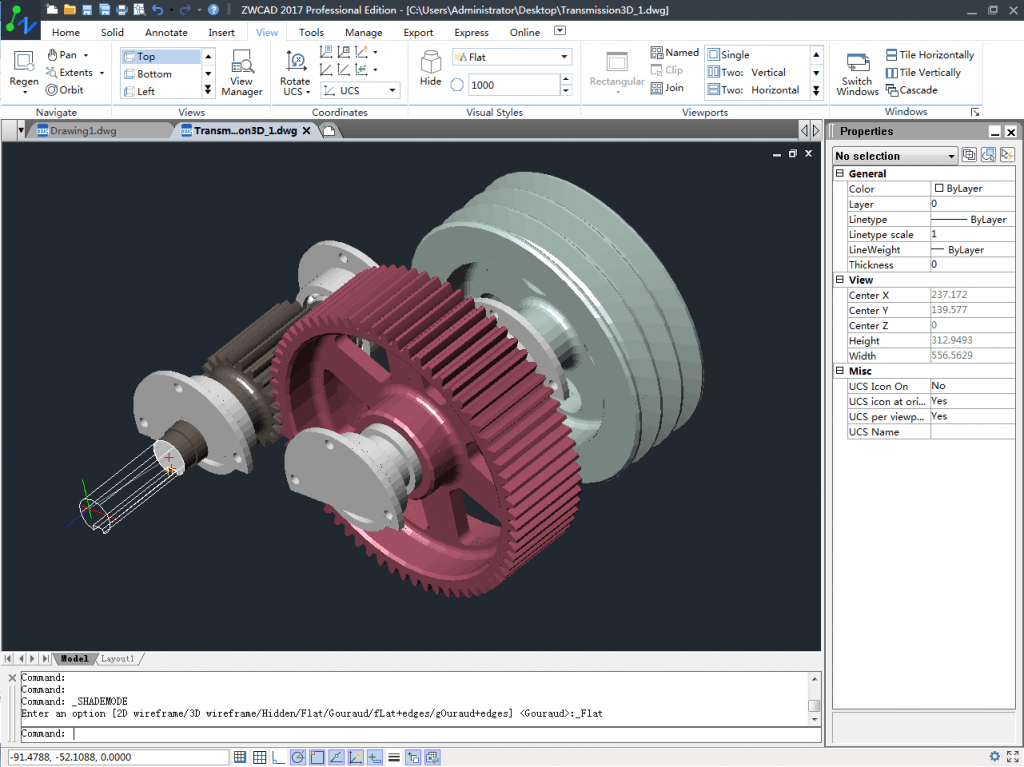Collapse the General section in Properties
The width and height of the screenshot is (1024, 767).
[839, 174]
